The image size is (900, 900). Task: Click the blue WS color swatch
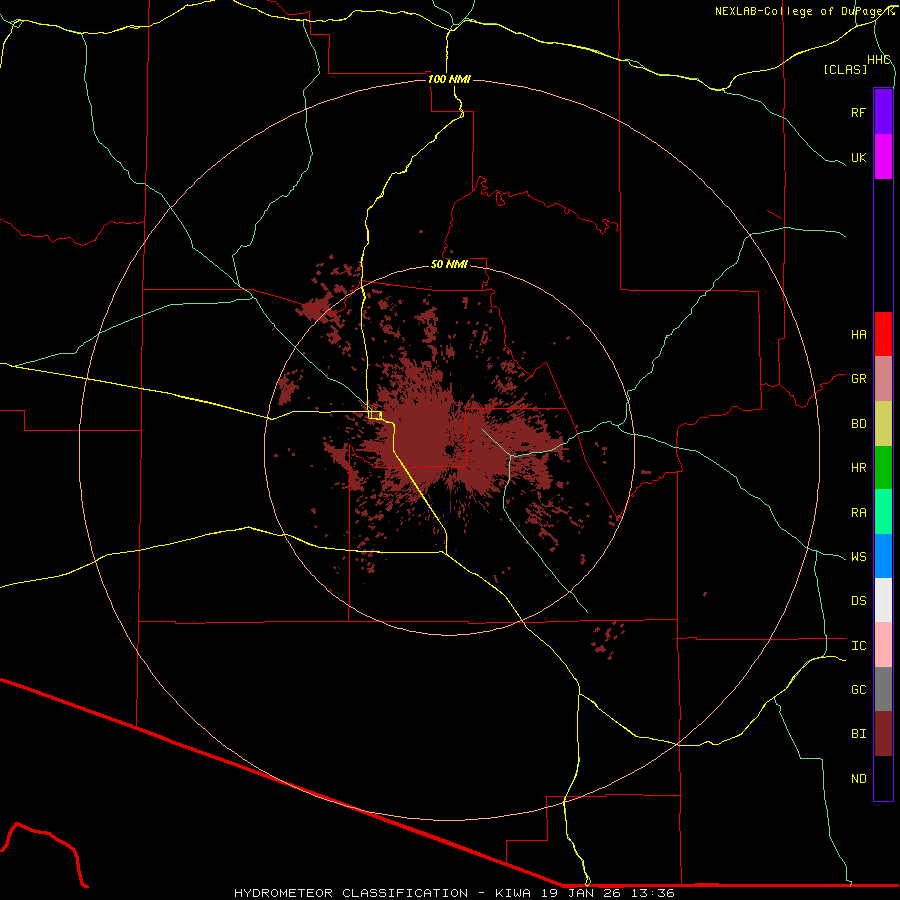coord(883,556)
